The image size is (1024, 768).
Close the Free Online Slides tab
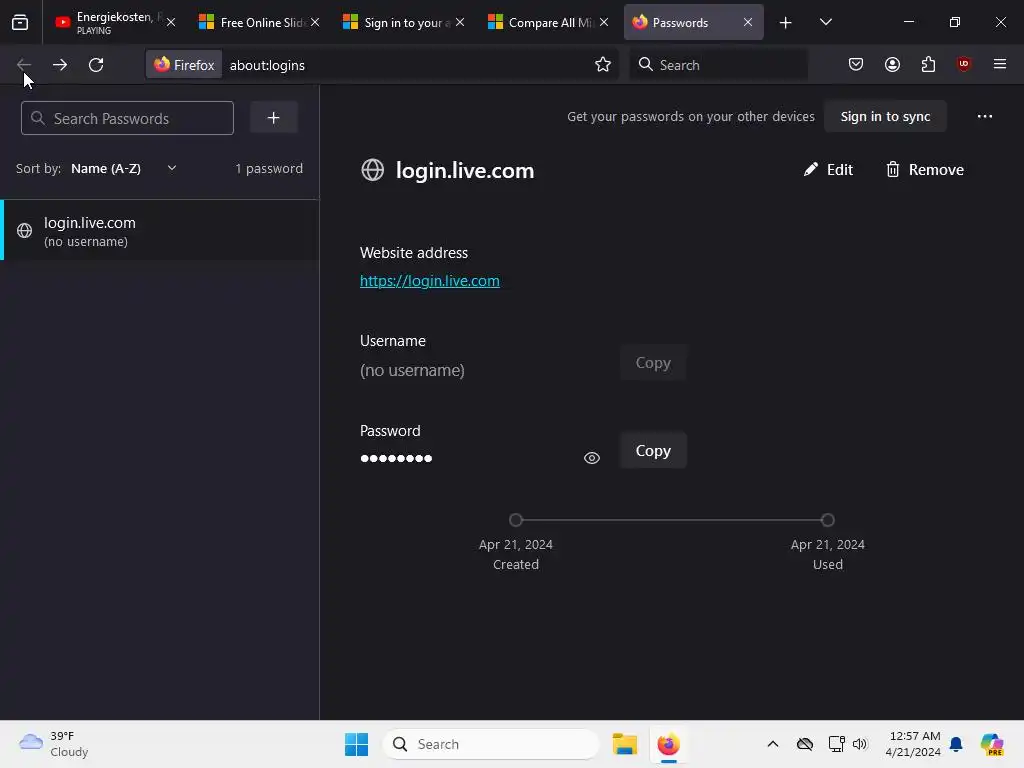click(x=315, y=22)
